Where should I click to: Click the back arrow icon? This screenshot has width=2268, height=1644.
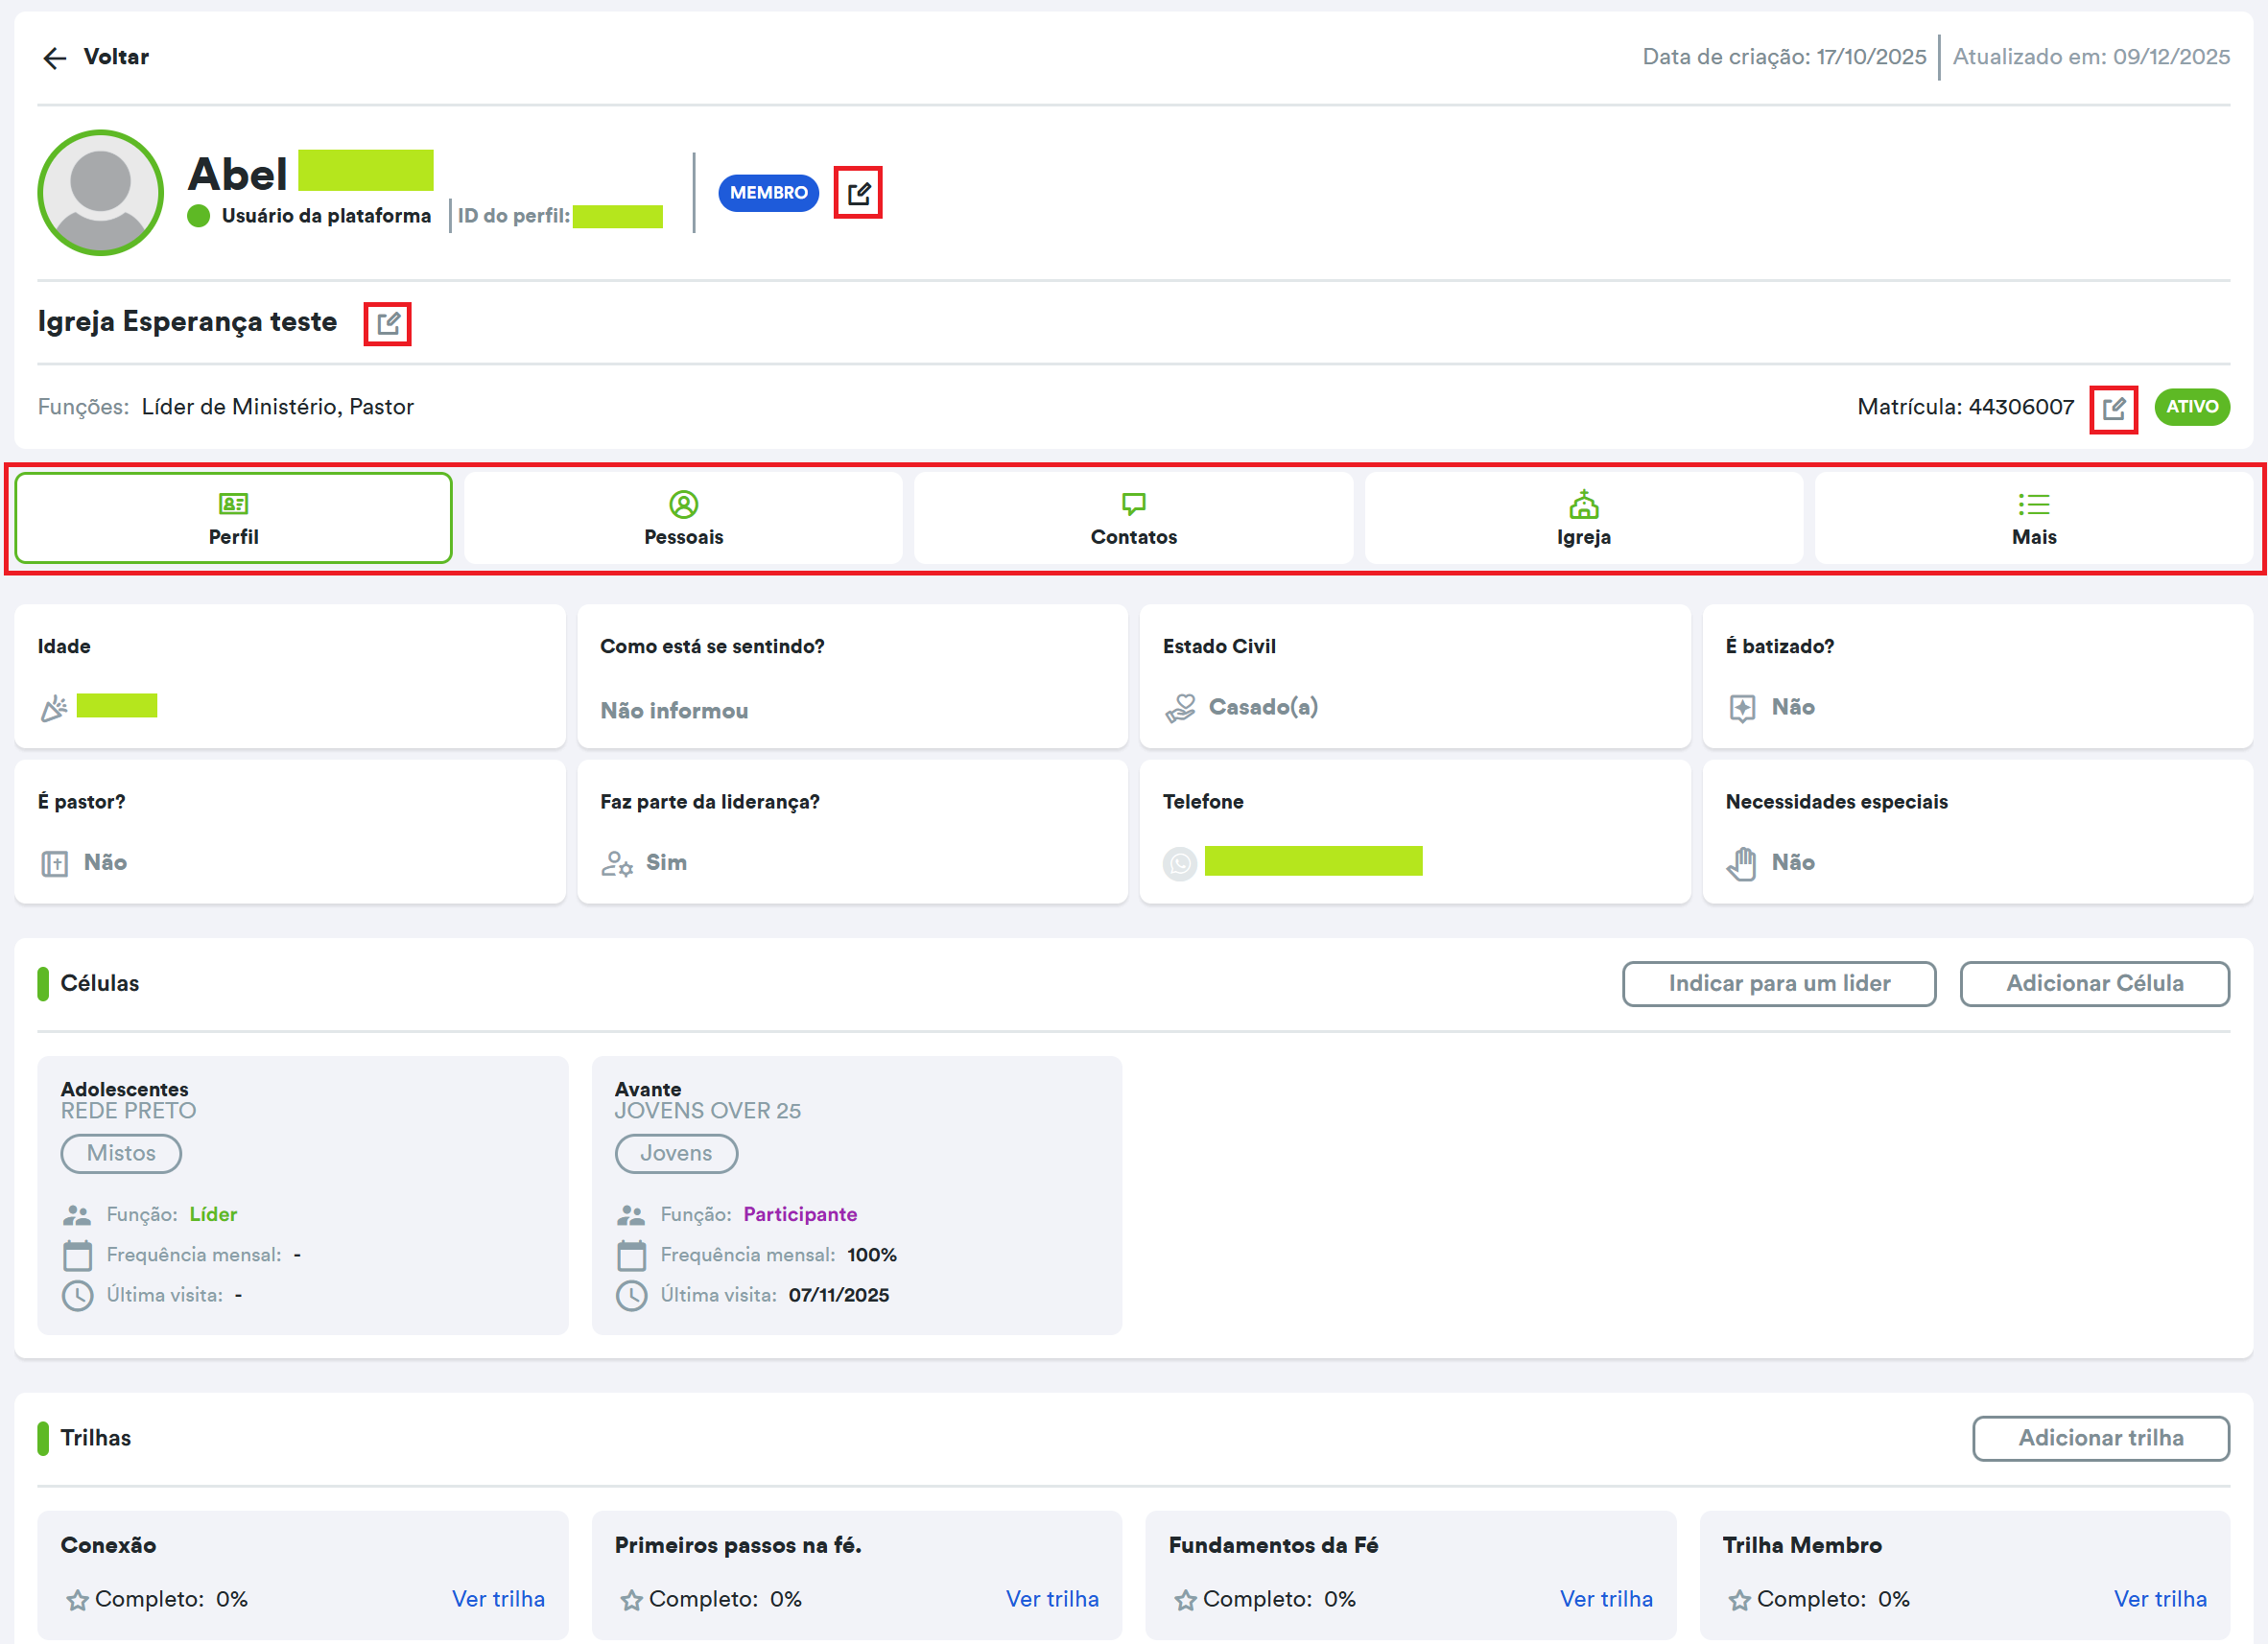tap(54, 58)
